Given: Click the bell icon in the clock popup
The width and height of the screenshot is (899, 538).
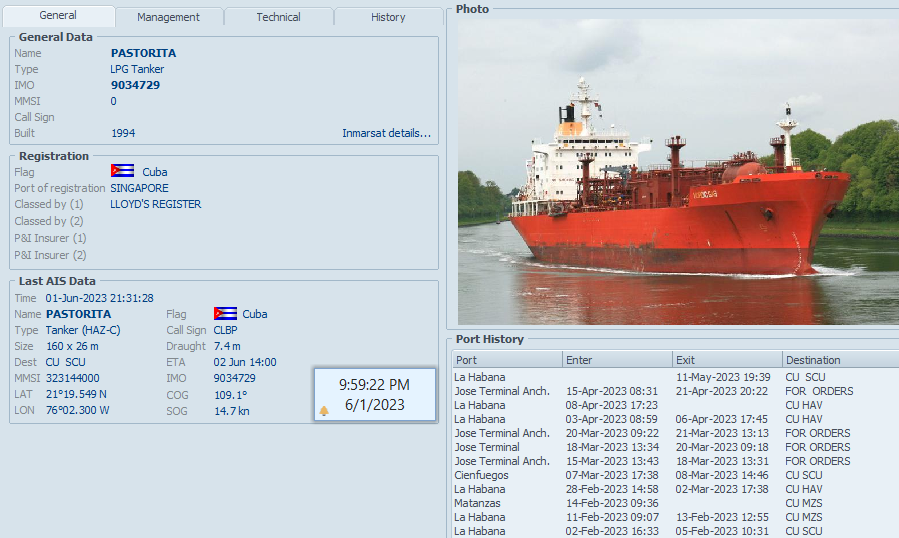Looking at the screenshot, I should point(324,410).
